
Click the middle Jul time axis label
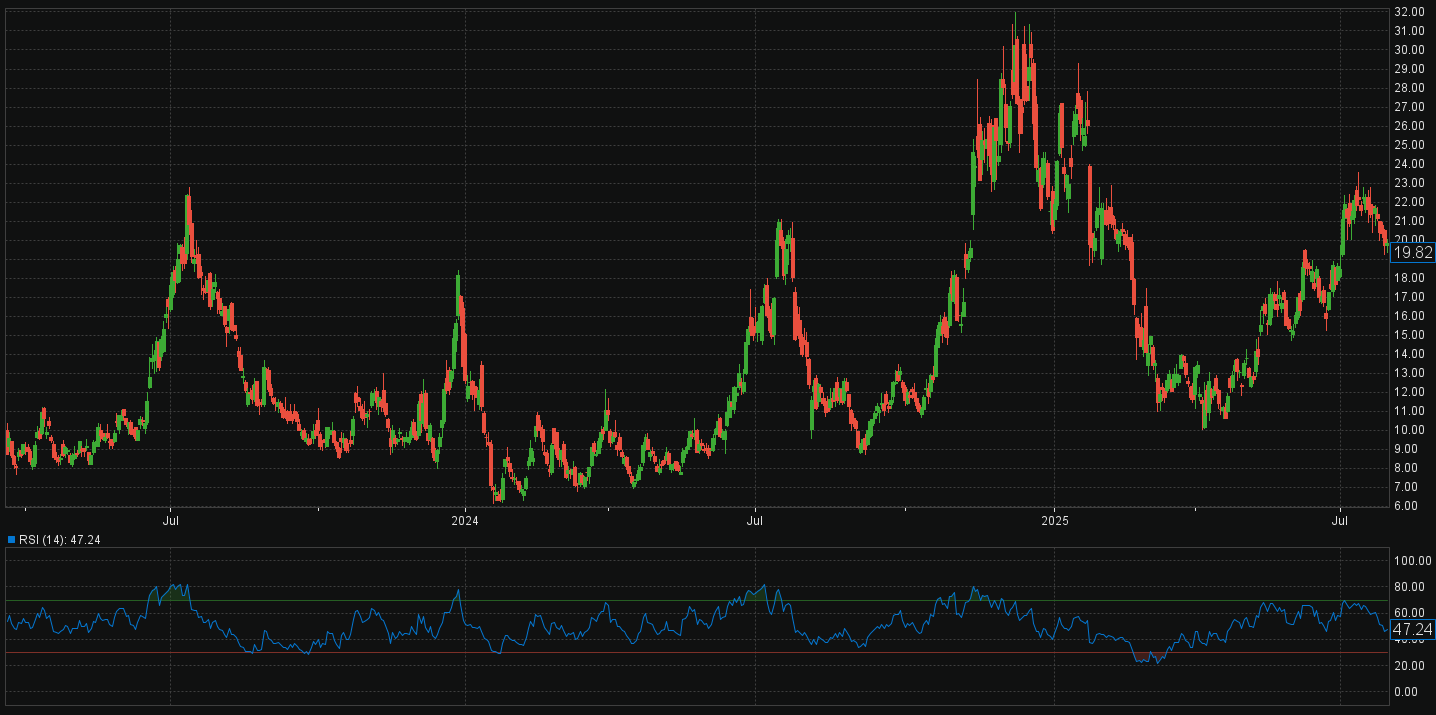(756, 521)
